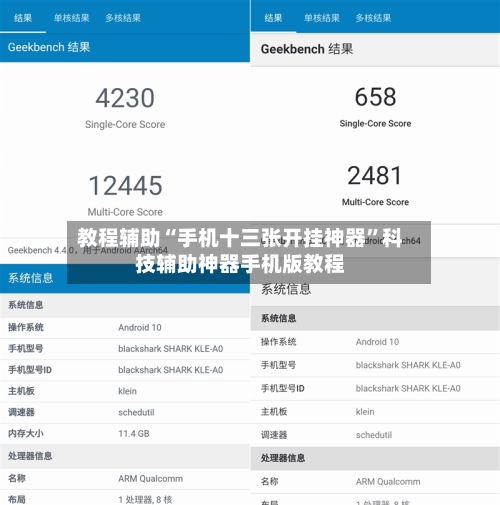Switch to 多核结果 tab in left screenshot
Image resolution: width=500 pixels, height=505 pixels.
pyautogui.click(x=123, y=18)
